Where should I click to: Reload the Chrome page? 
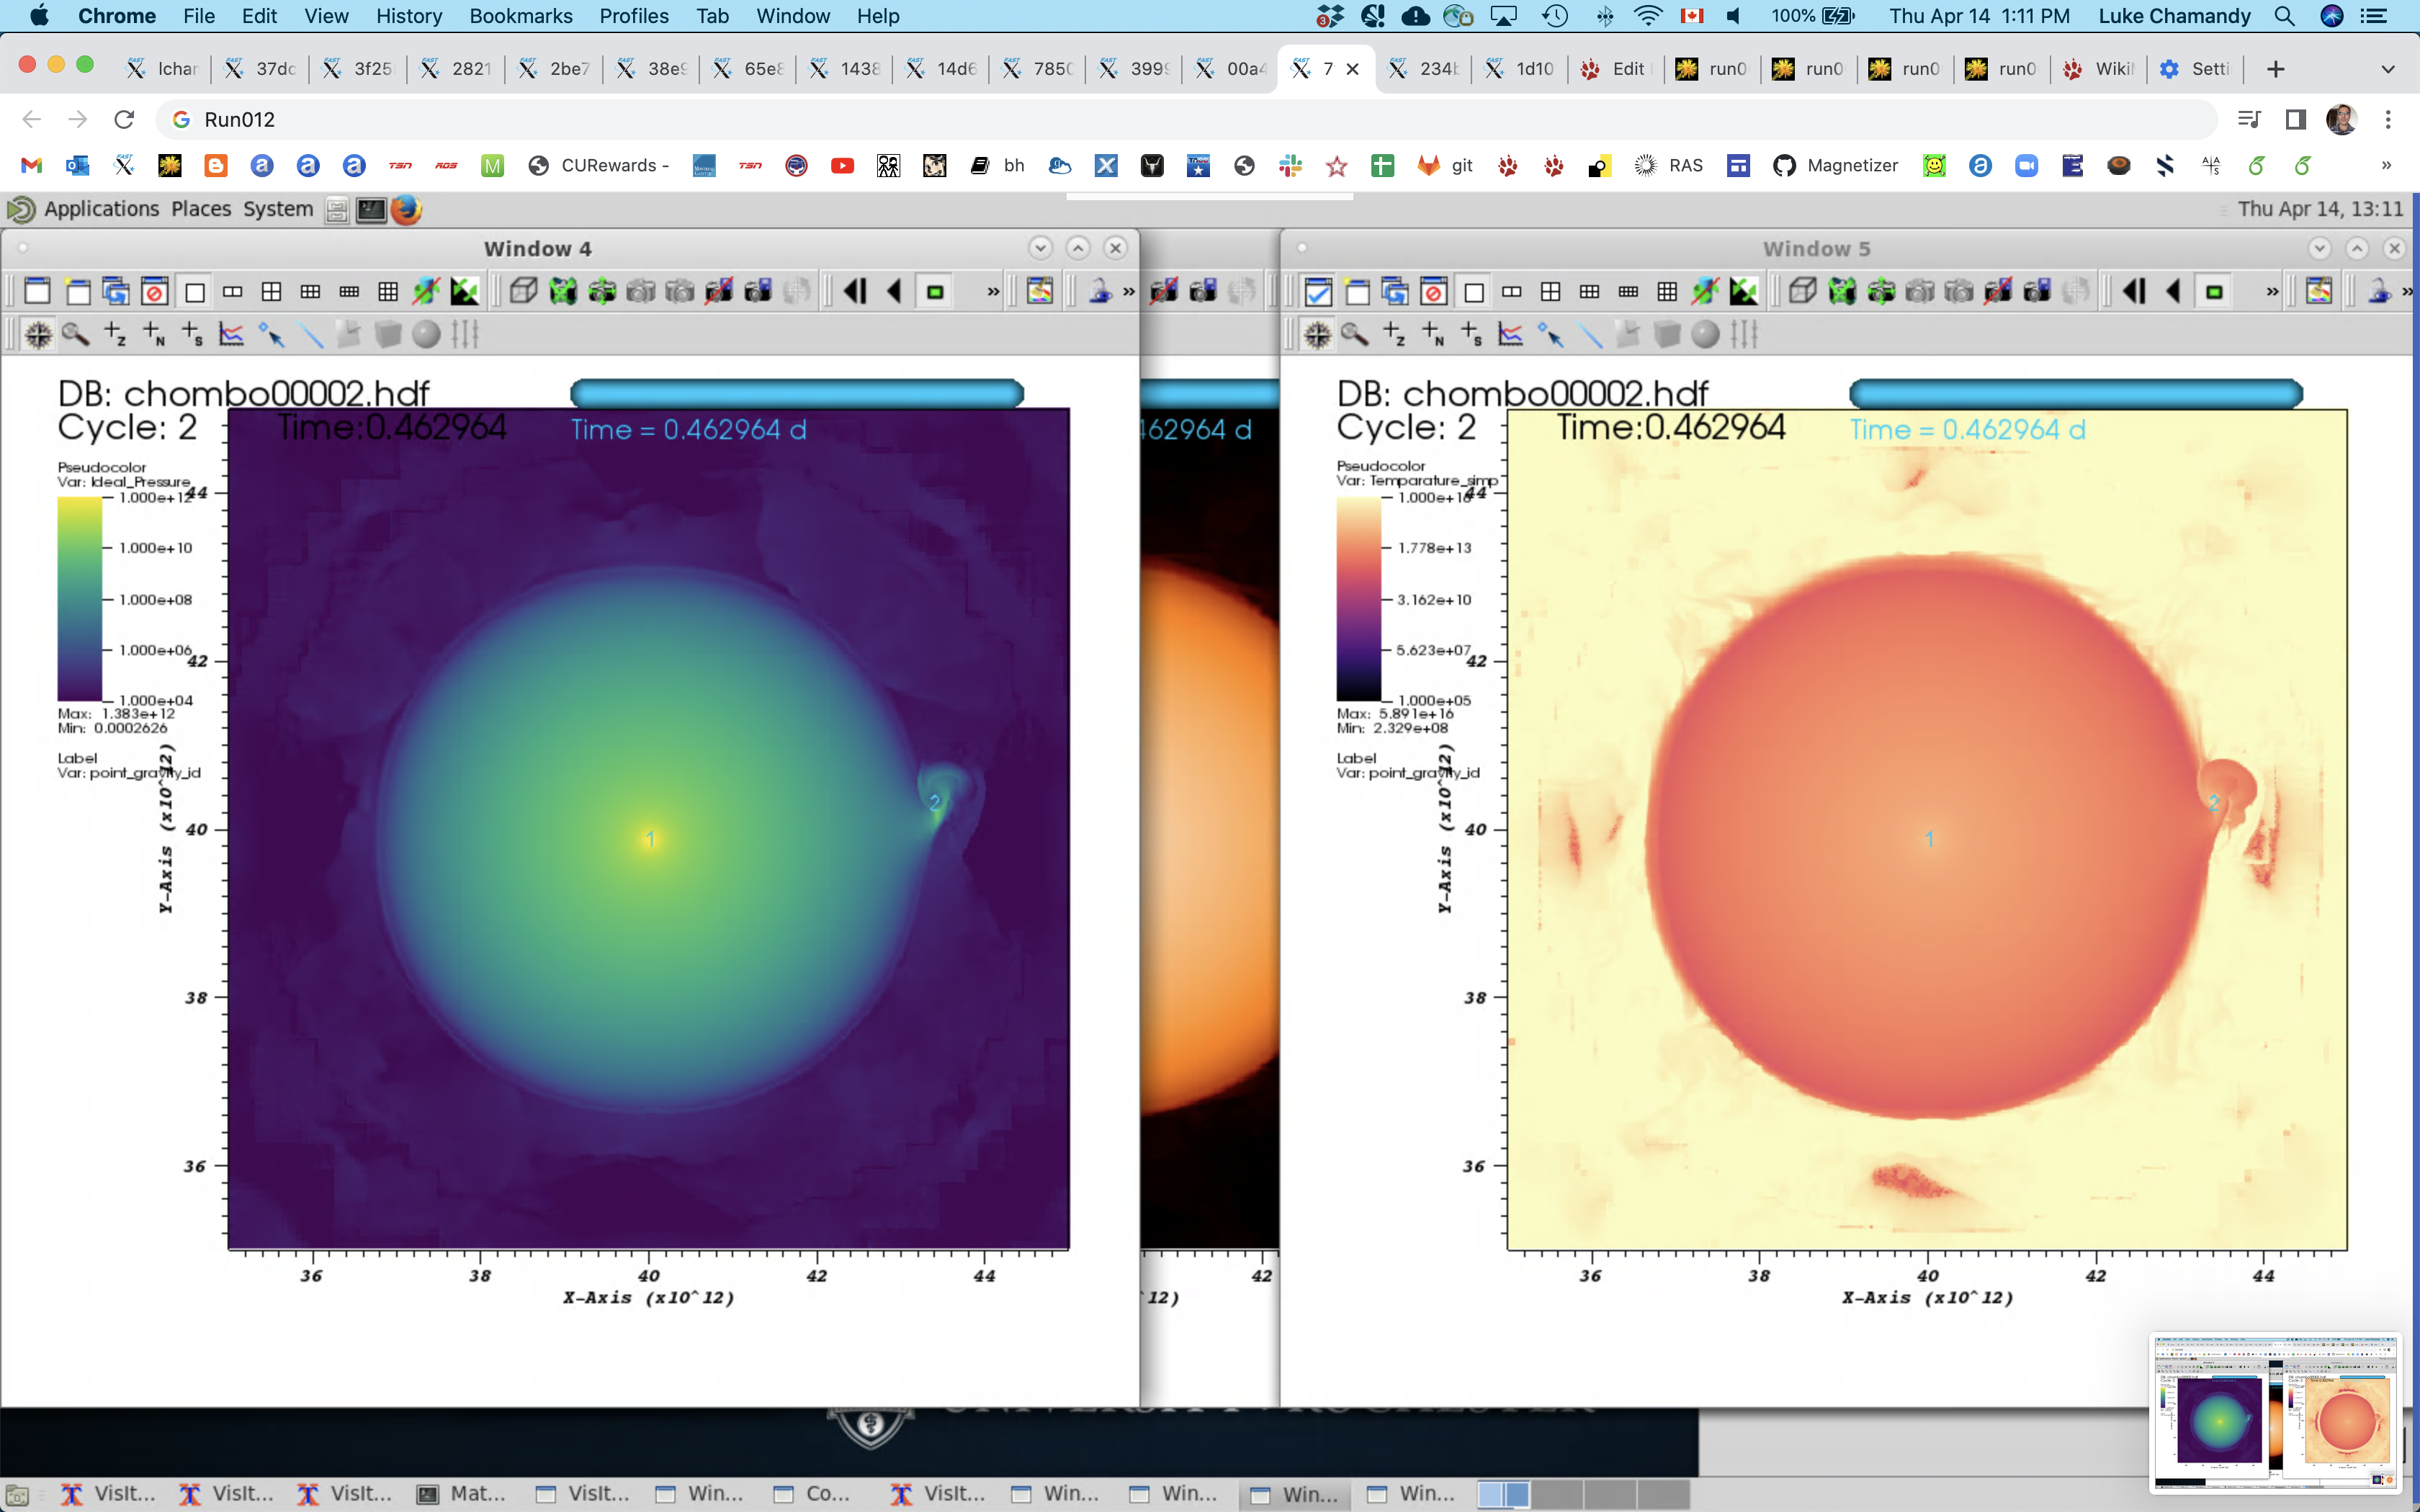124,120
